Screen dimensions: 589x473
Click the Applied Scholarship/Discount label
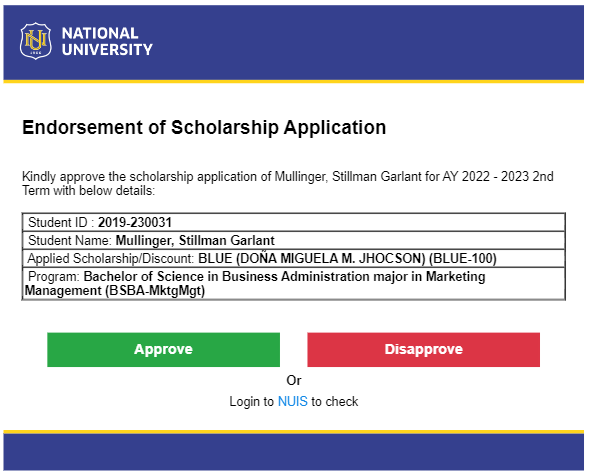[x=110, y=258]
